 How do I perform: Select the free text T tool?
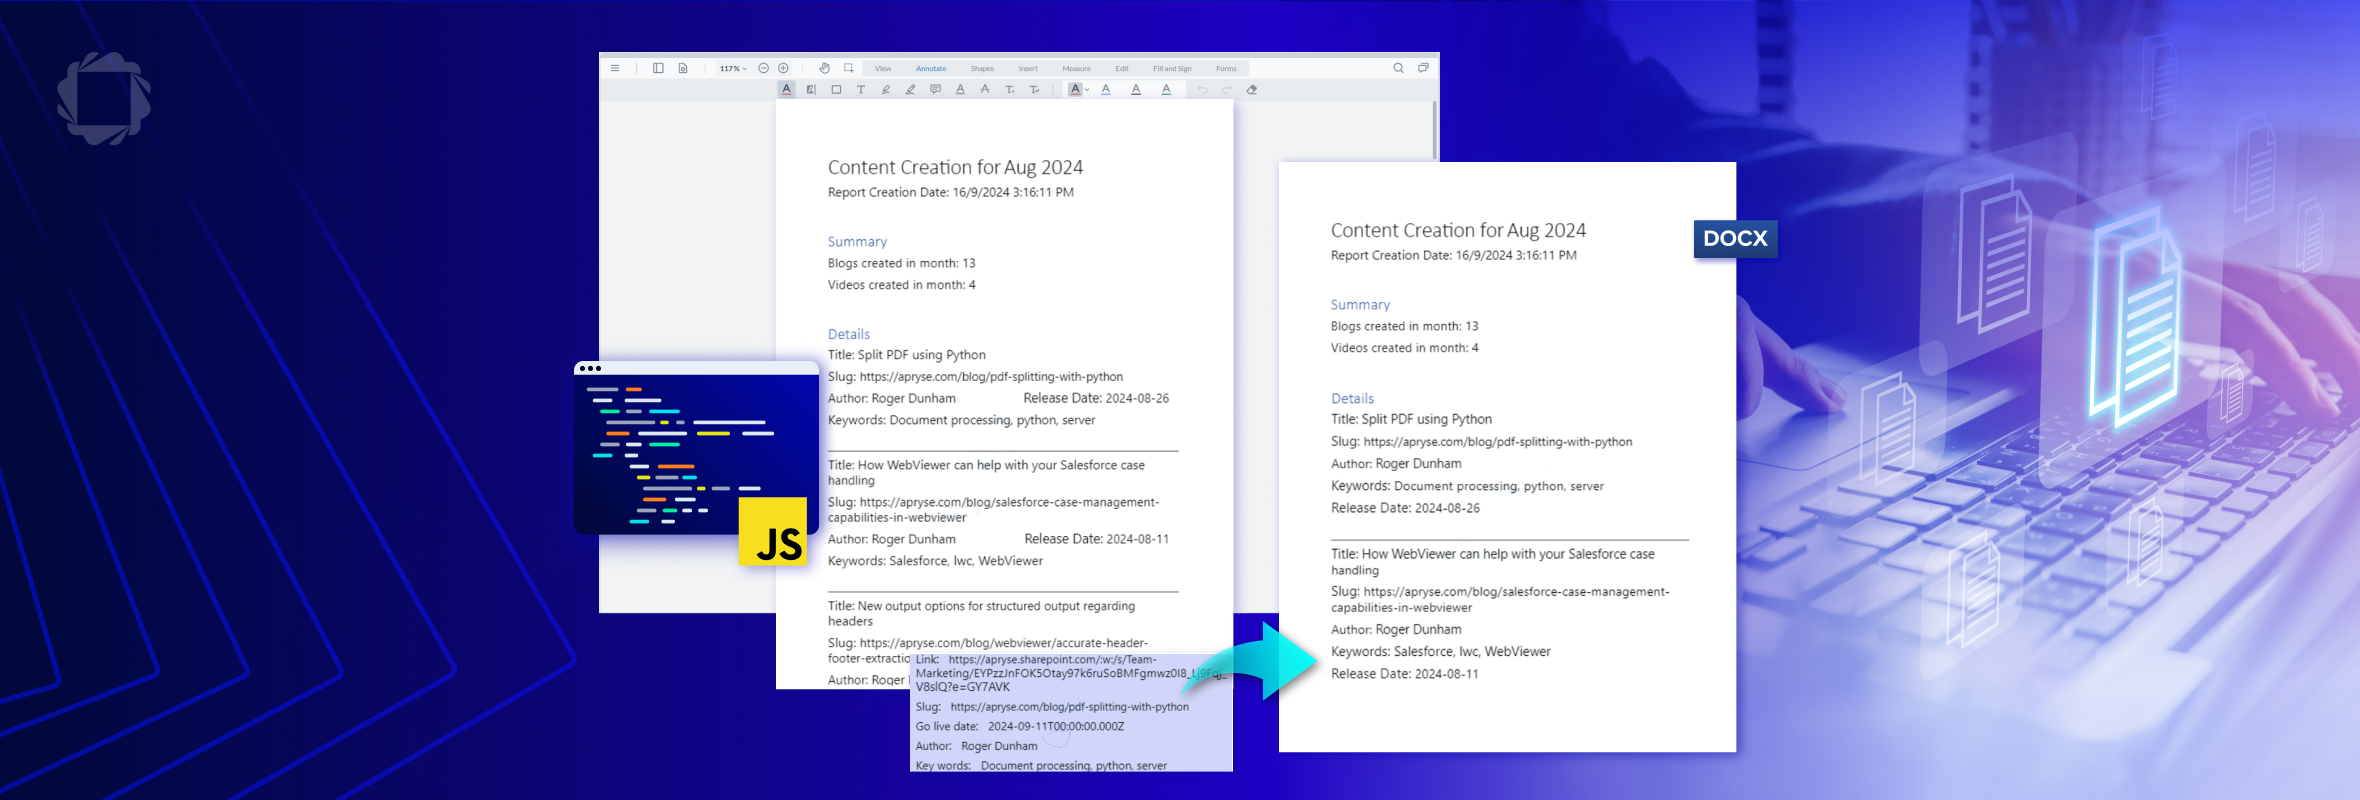861,89
